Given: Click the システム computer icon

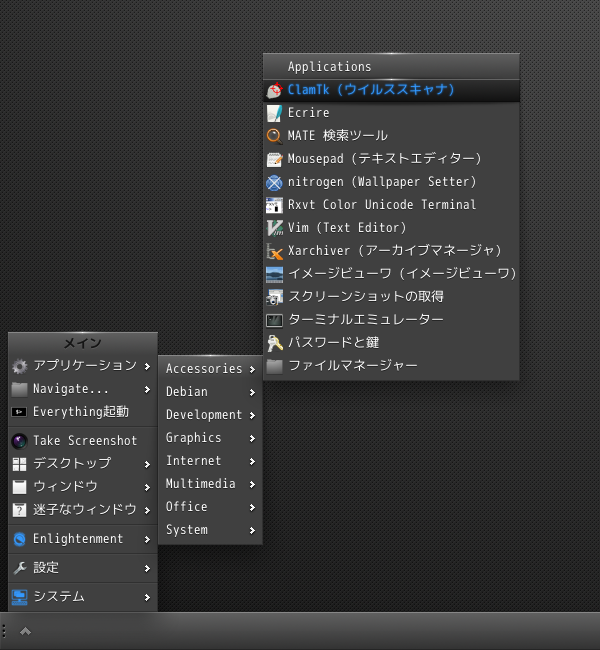Looking at the screenshot, I should 19,597.
